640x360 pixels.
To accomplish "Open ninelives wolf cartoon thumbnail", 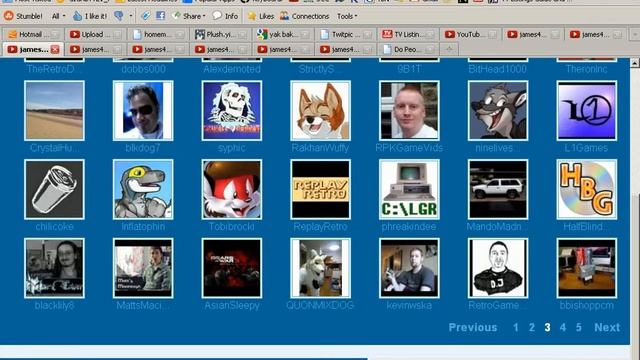I will tap(498, 111).
